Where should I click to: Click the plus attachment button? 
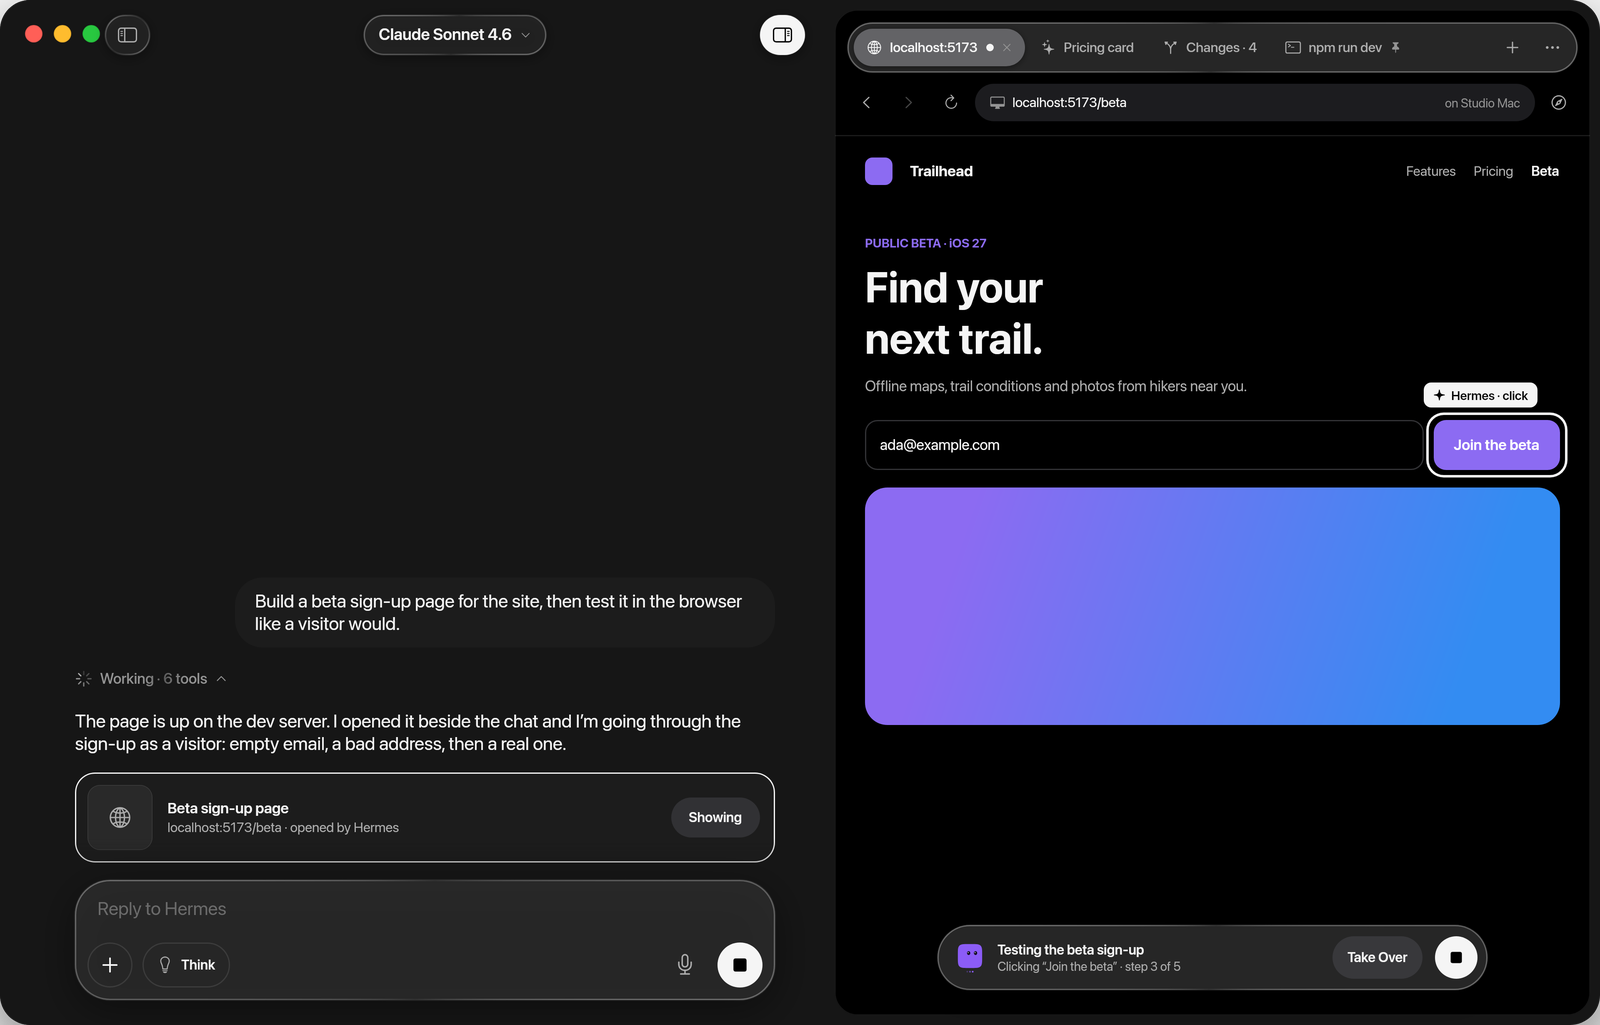pos(110,965)
